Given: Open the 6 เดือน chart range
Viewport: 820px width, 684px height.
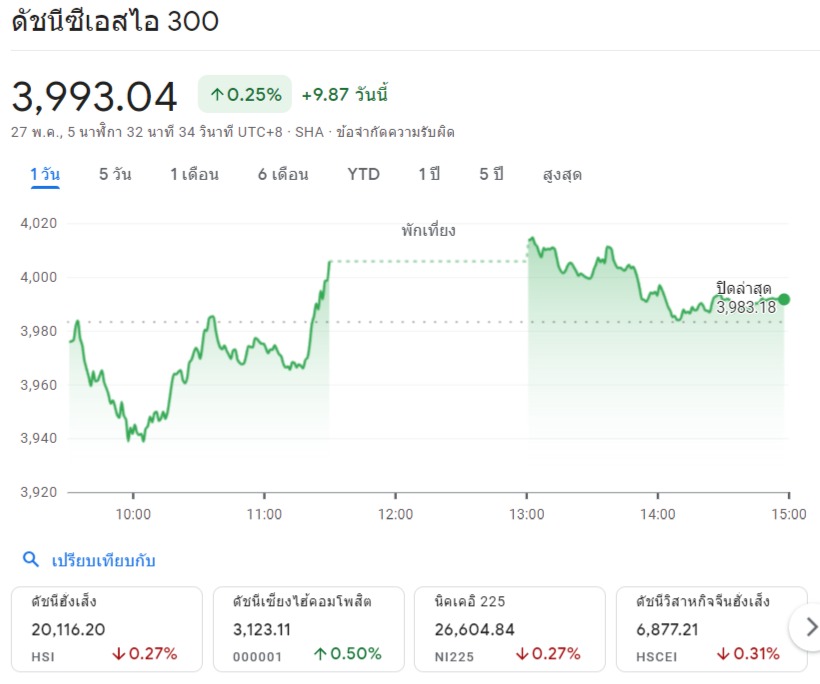Looking at the screenshot, I should click(283, 174).
